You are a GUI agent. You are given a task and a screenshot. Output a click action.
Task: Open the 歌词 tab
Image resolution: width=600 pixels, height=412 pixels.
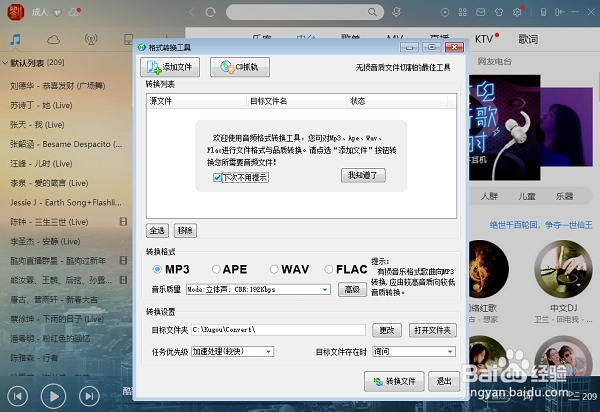click(x=528, y=39)
